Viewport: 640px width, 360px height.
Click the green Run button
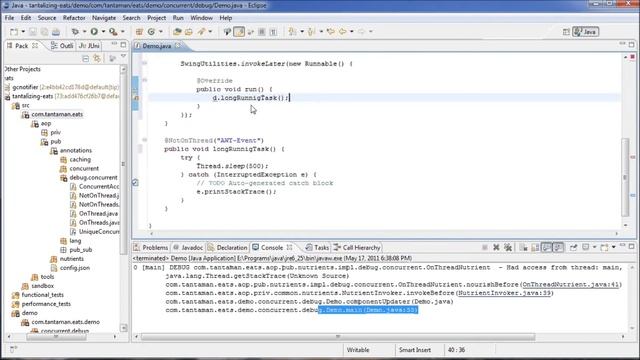94,31
